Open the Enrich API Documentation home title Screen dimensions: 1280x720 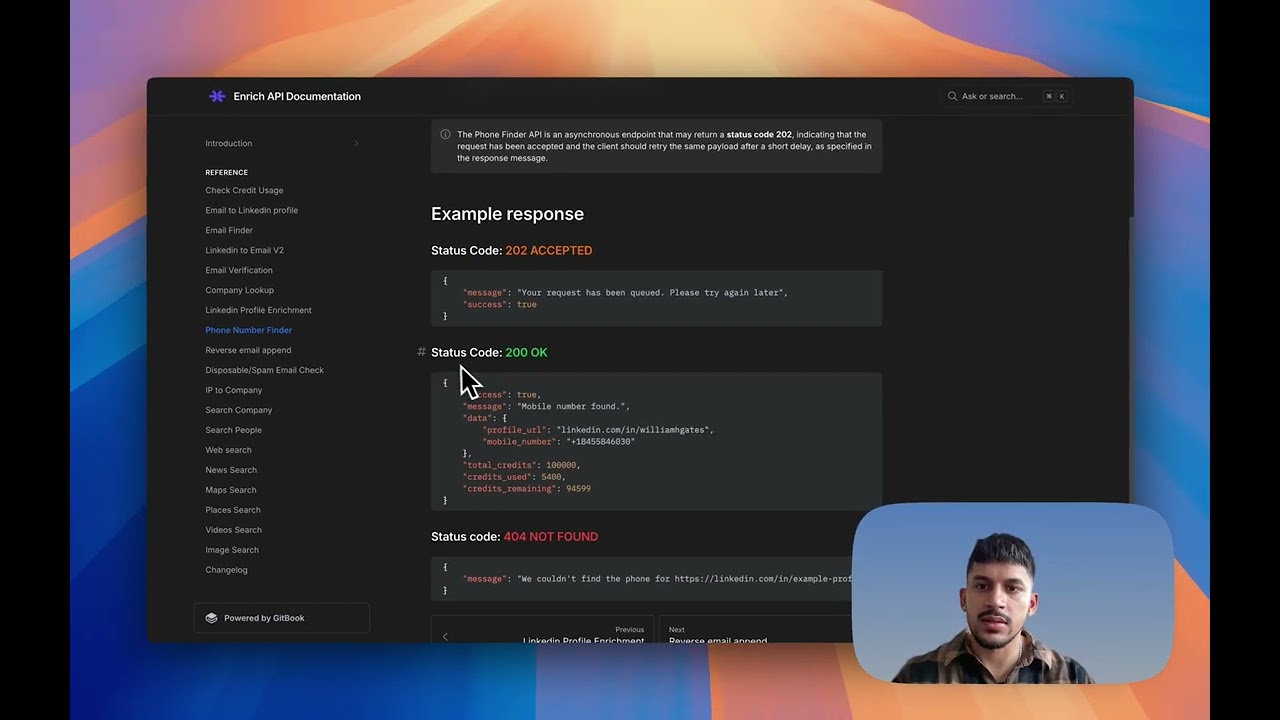[297, 96]
